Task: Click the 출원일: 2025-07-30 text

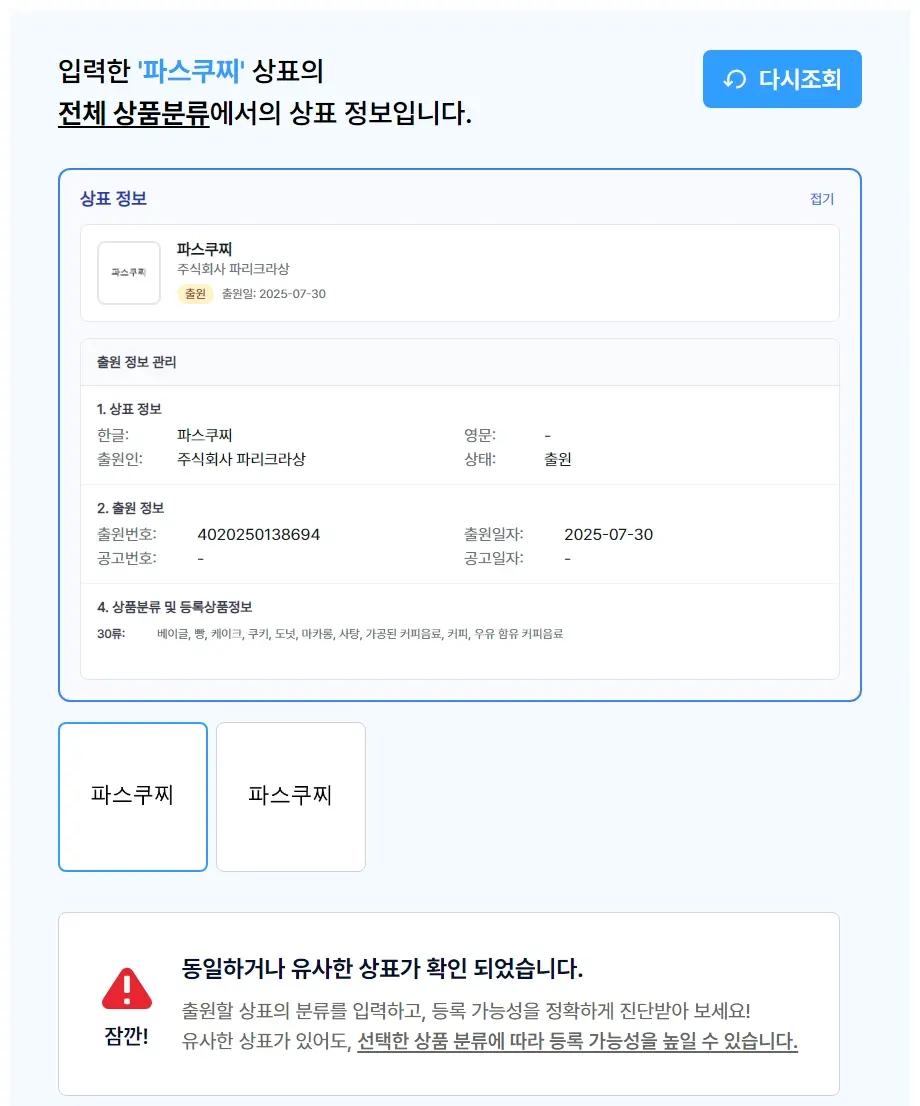Action: [x=274, y=293]
